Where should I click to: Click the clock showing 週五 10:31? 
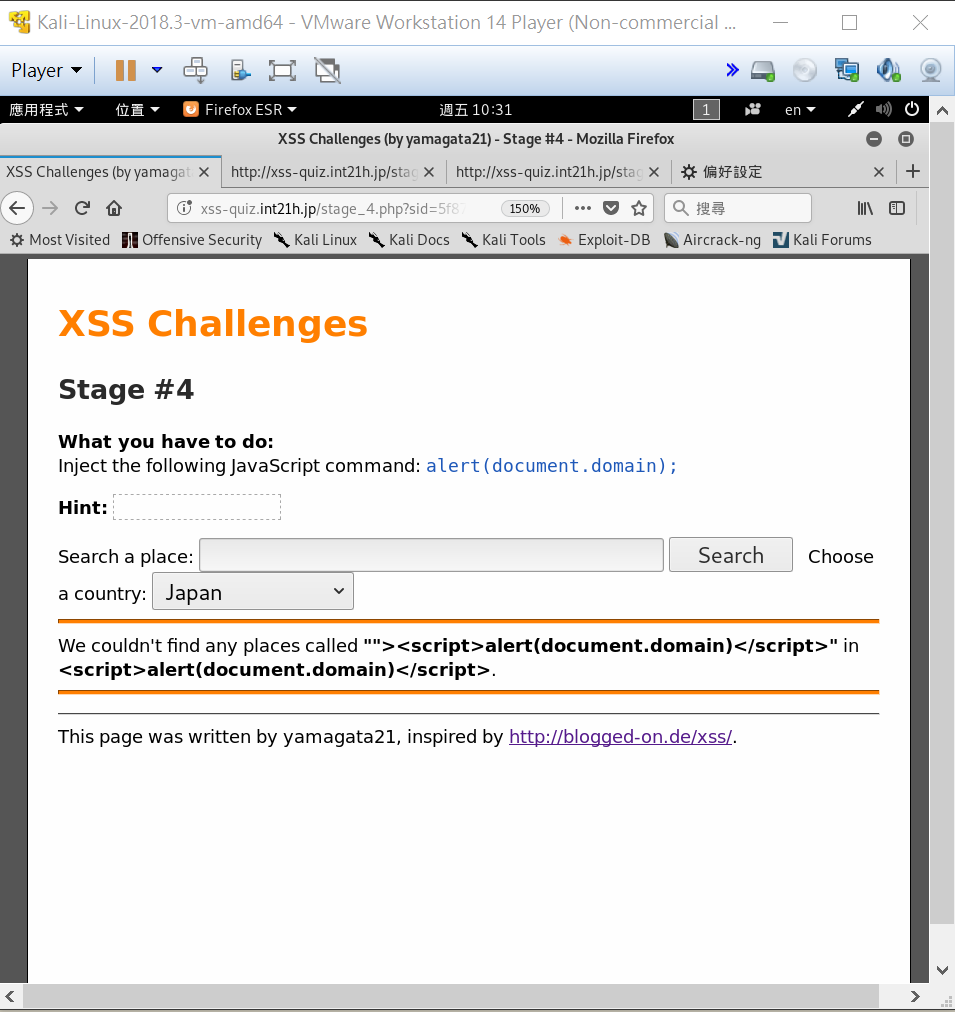pyautogui.click(x=476, y=110)
